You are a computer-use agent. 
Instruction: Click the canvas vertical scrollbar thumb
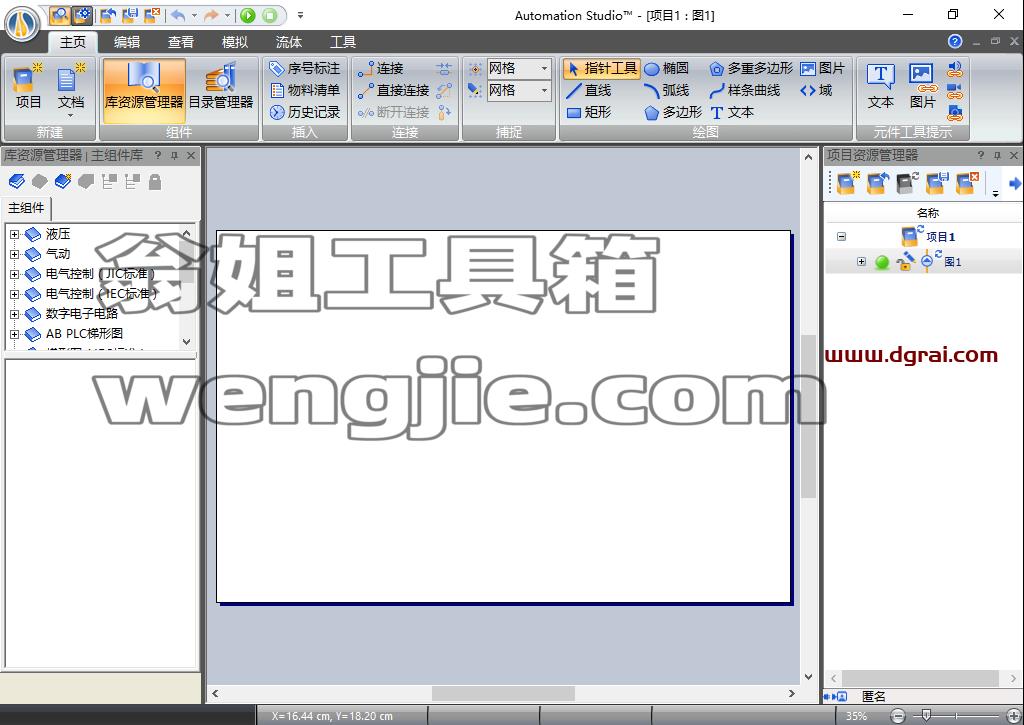point(808,417)
